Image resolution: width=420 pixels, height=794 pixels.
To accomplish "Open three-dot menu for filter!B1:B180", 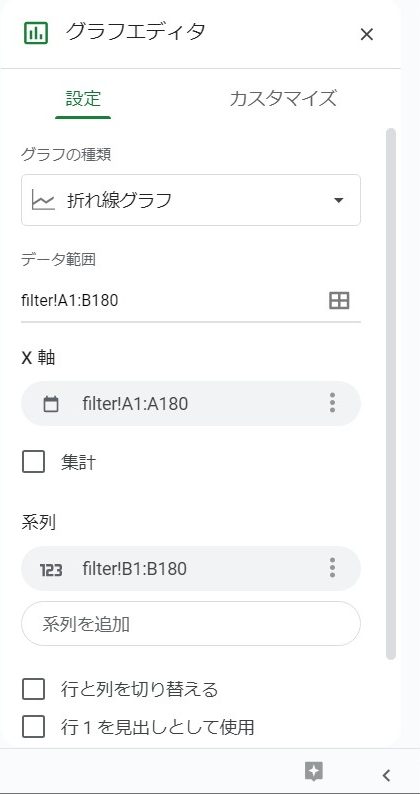I will click(x=332, y=568).
